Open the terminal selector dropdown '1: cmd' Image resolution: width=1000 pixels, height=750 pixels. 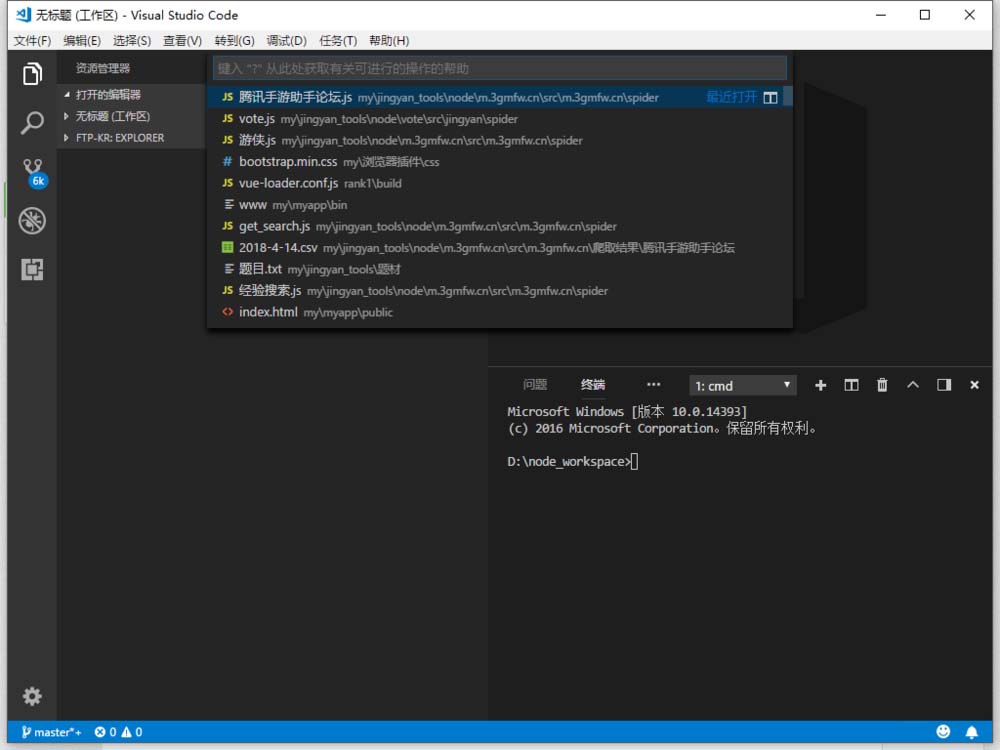[742, 385]
